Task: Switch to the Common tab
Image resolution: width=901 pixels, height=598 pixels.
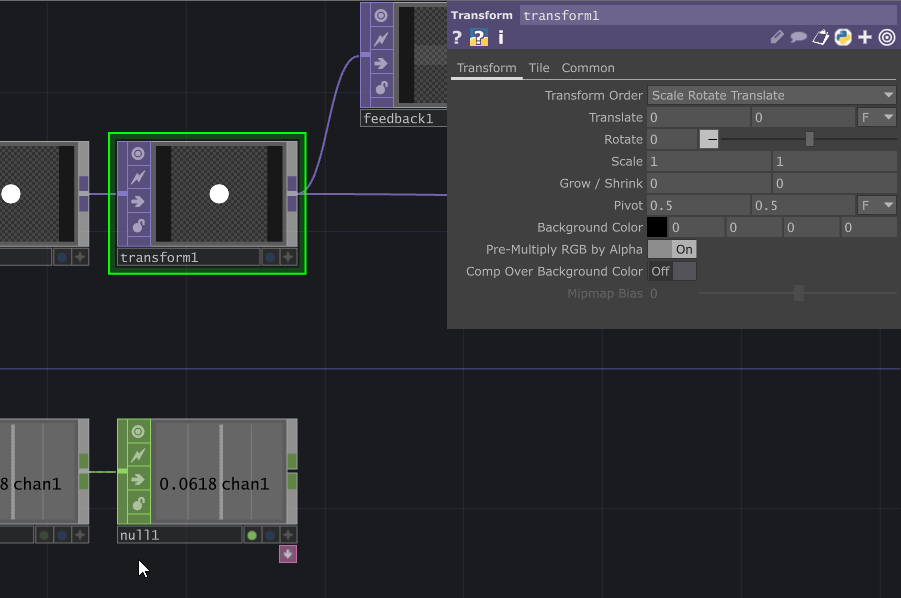Action: [587, 68]
